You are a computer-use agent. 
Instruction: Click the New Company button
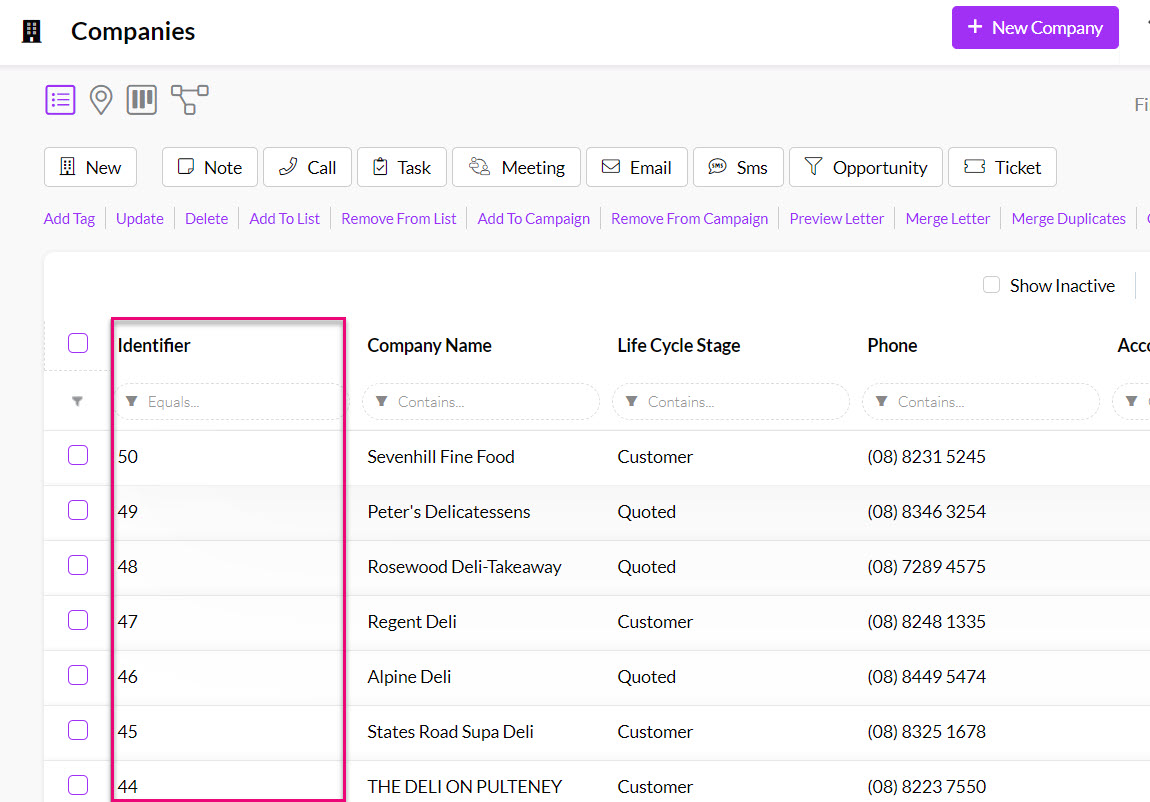click(1035, 28)
